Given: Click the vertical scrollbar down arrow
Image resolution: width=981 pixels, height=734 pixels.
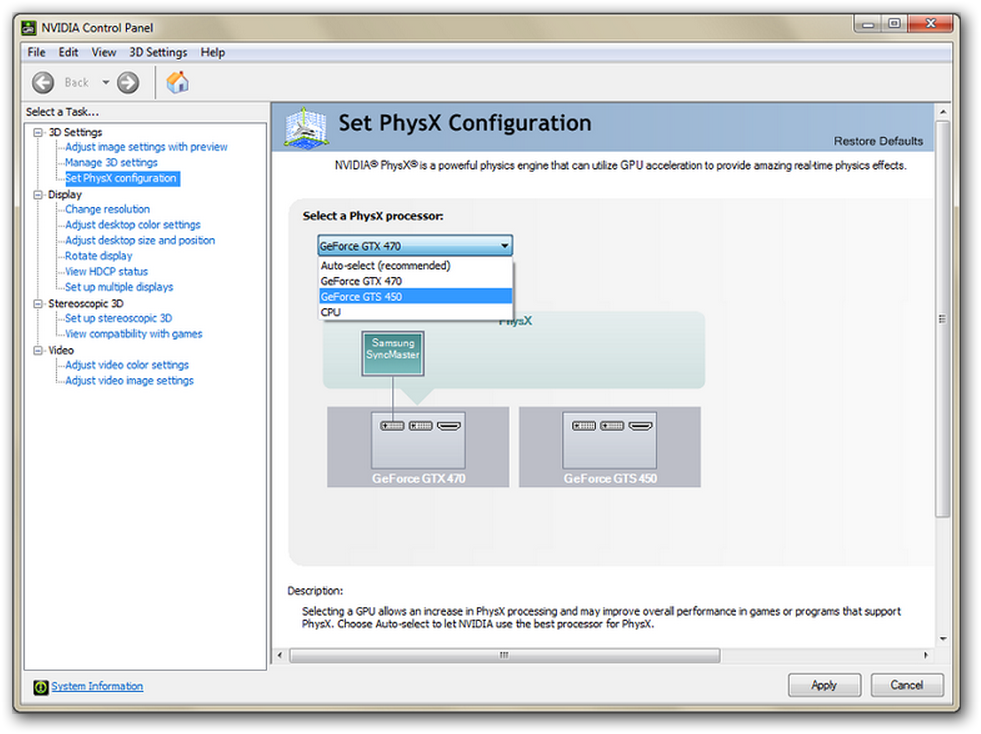Looking at the screenshot, I should click(943, 639).
